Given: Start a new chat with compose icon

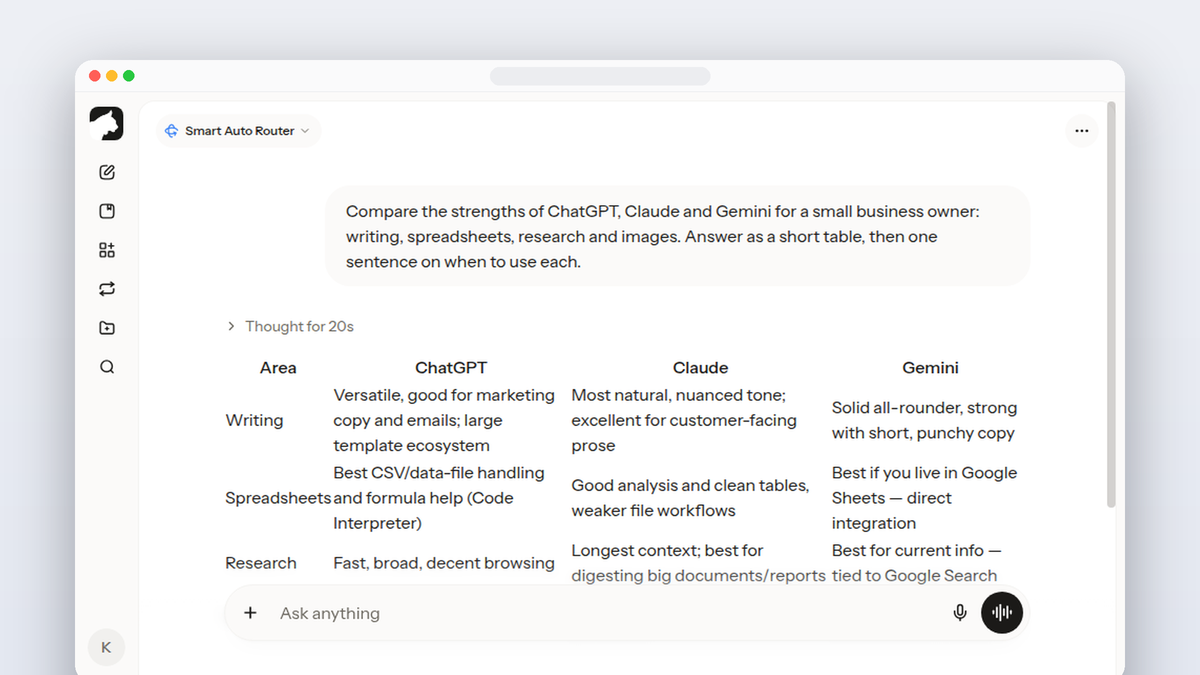Looking at the screenshot, I should (107, 172).
